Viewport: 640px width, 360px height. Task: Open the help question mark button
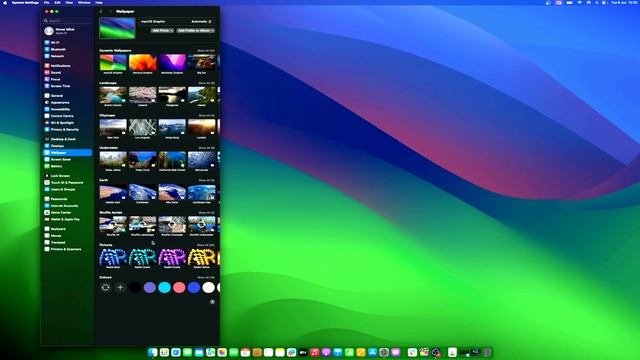point(212,302)
